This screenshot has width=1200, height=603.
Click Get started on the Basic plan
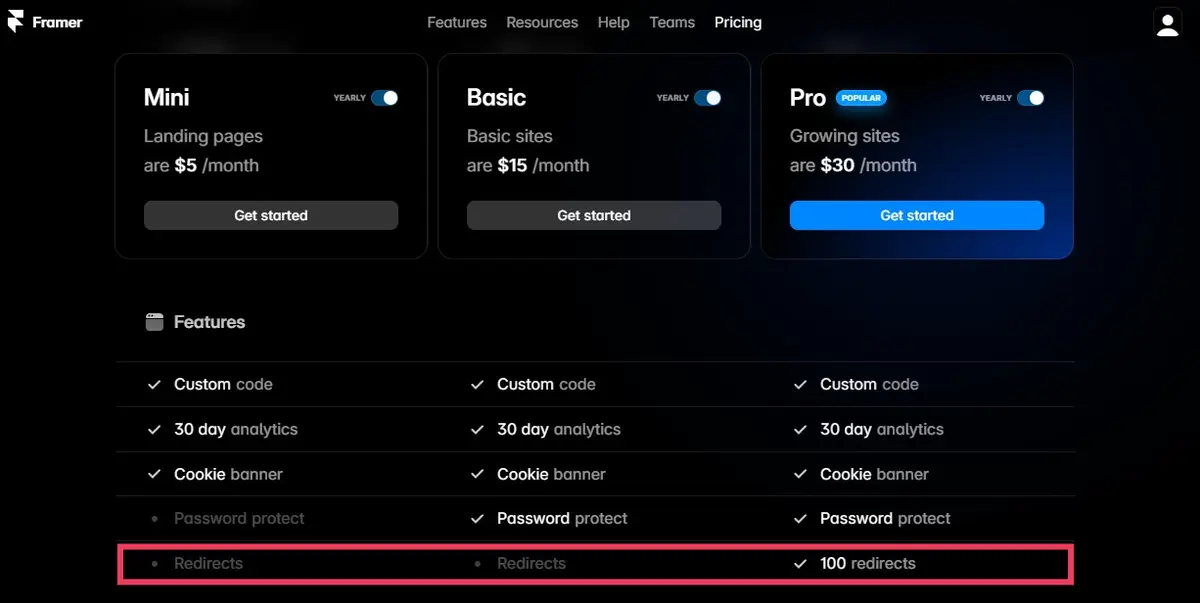click(x=594, y=215)
